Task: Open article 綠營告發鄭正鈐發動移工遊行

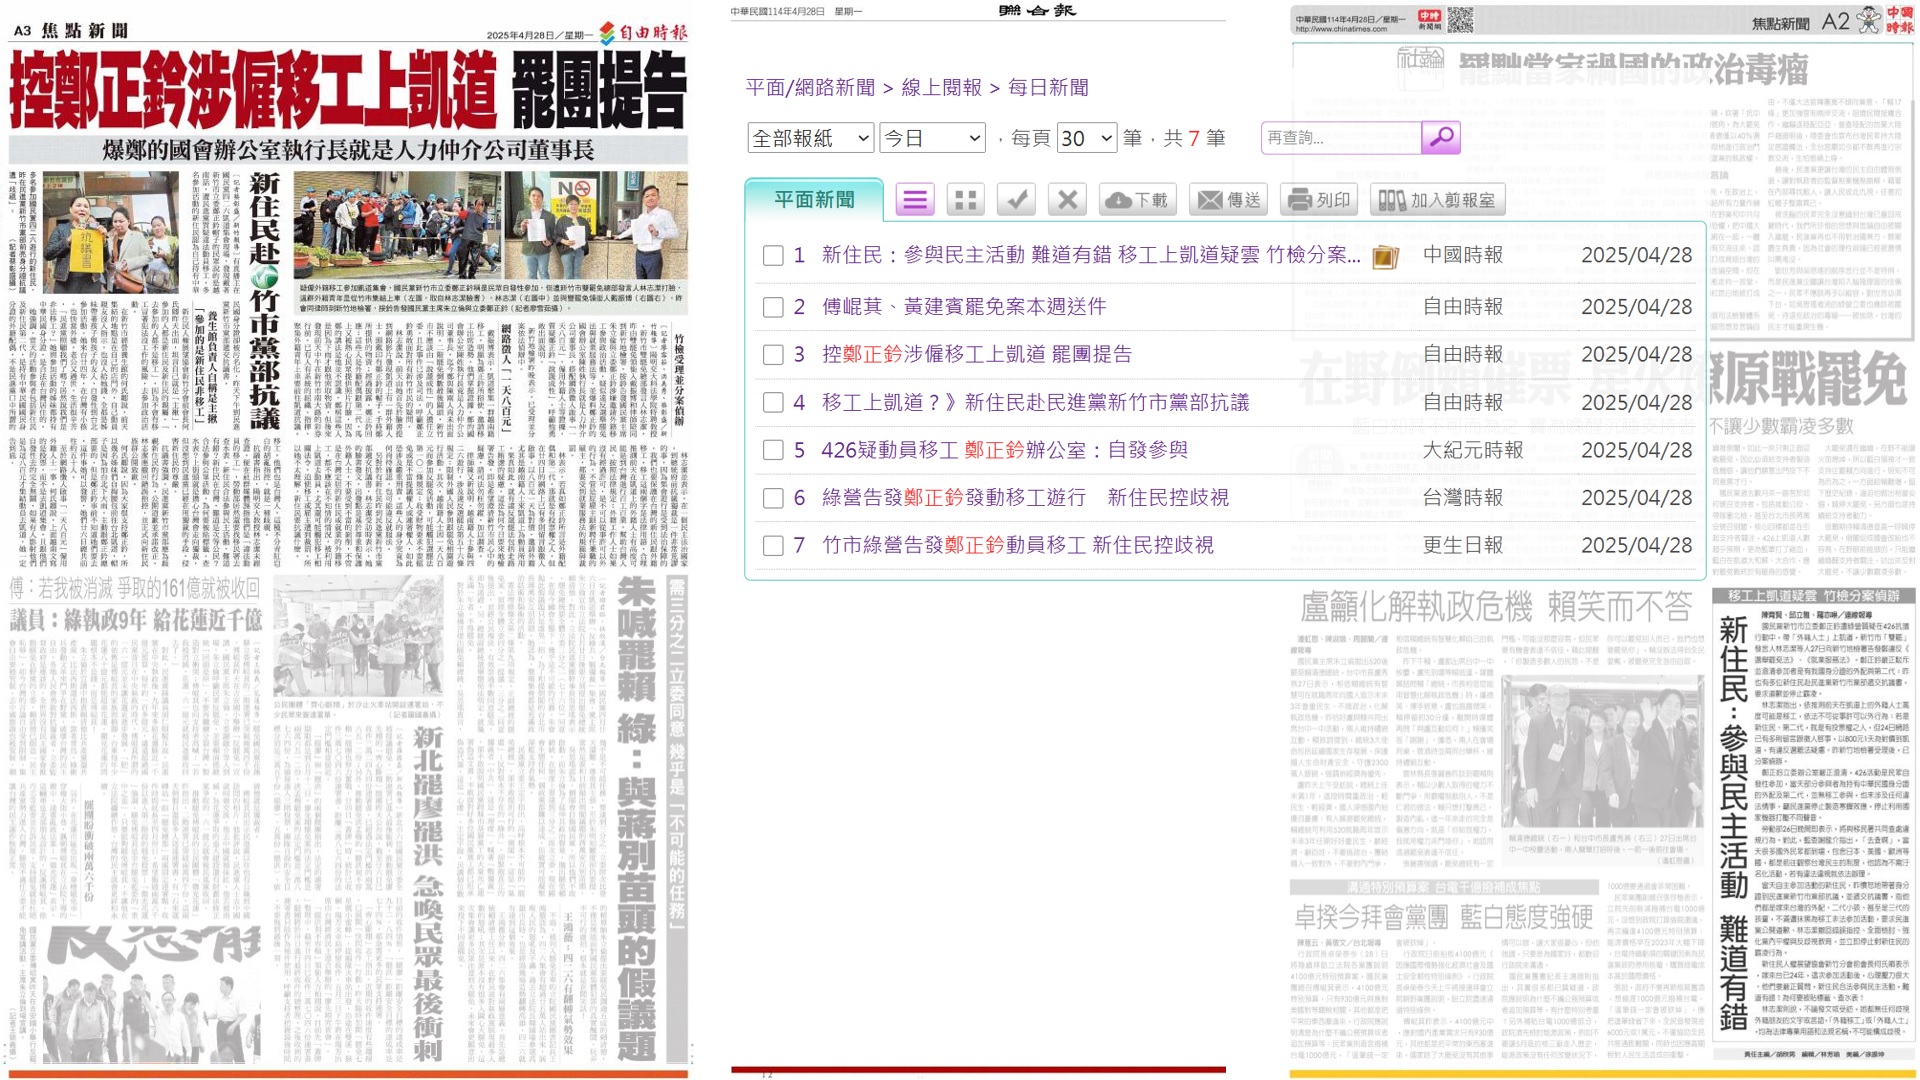Action: (1025, 498)
